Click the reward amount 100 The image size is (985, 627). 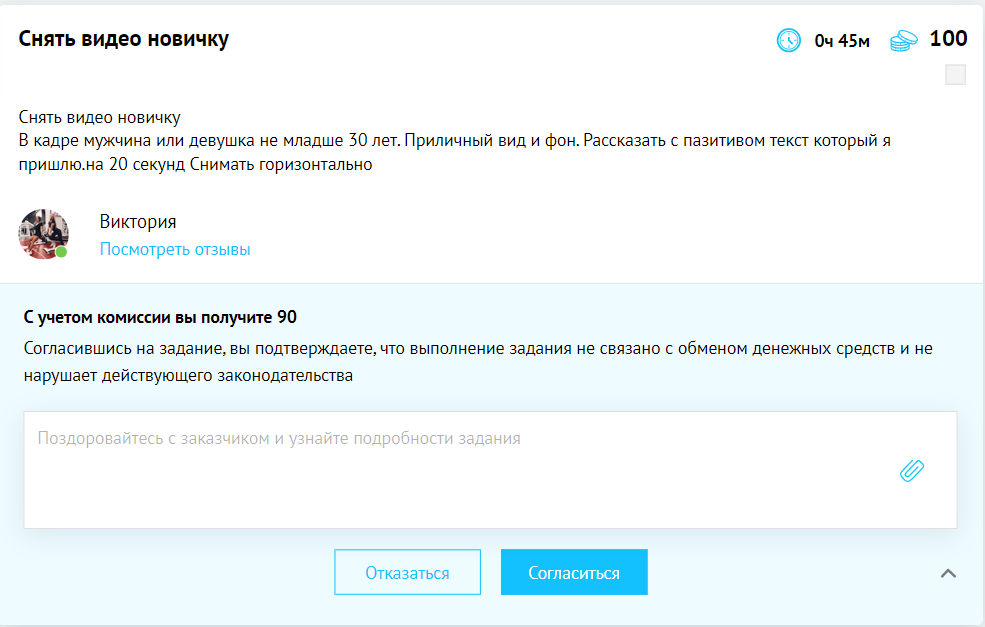[x=948, y=38]
